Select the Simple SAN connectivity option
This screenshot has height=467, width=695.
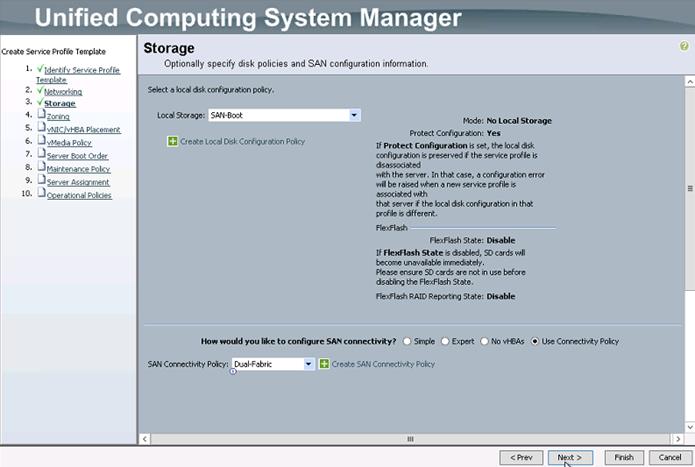tap(407, 341)
